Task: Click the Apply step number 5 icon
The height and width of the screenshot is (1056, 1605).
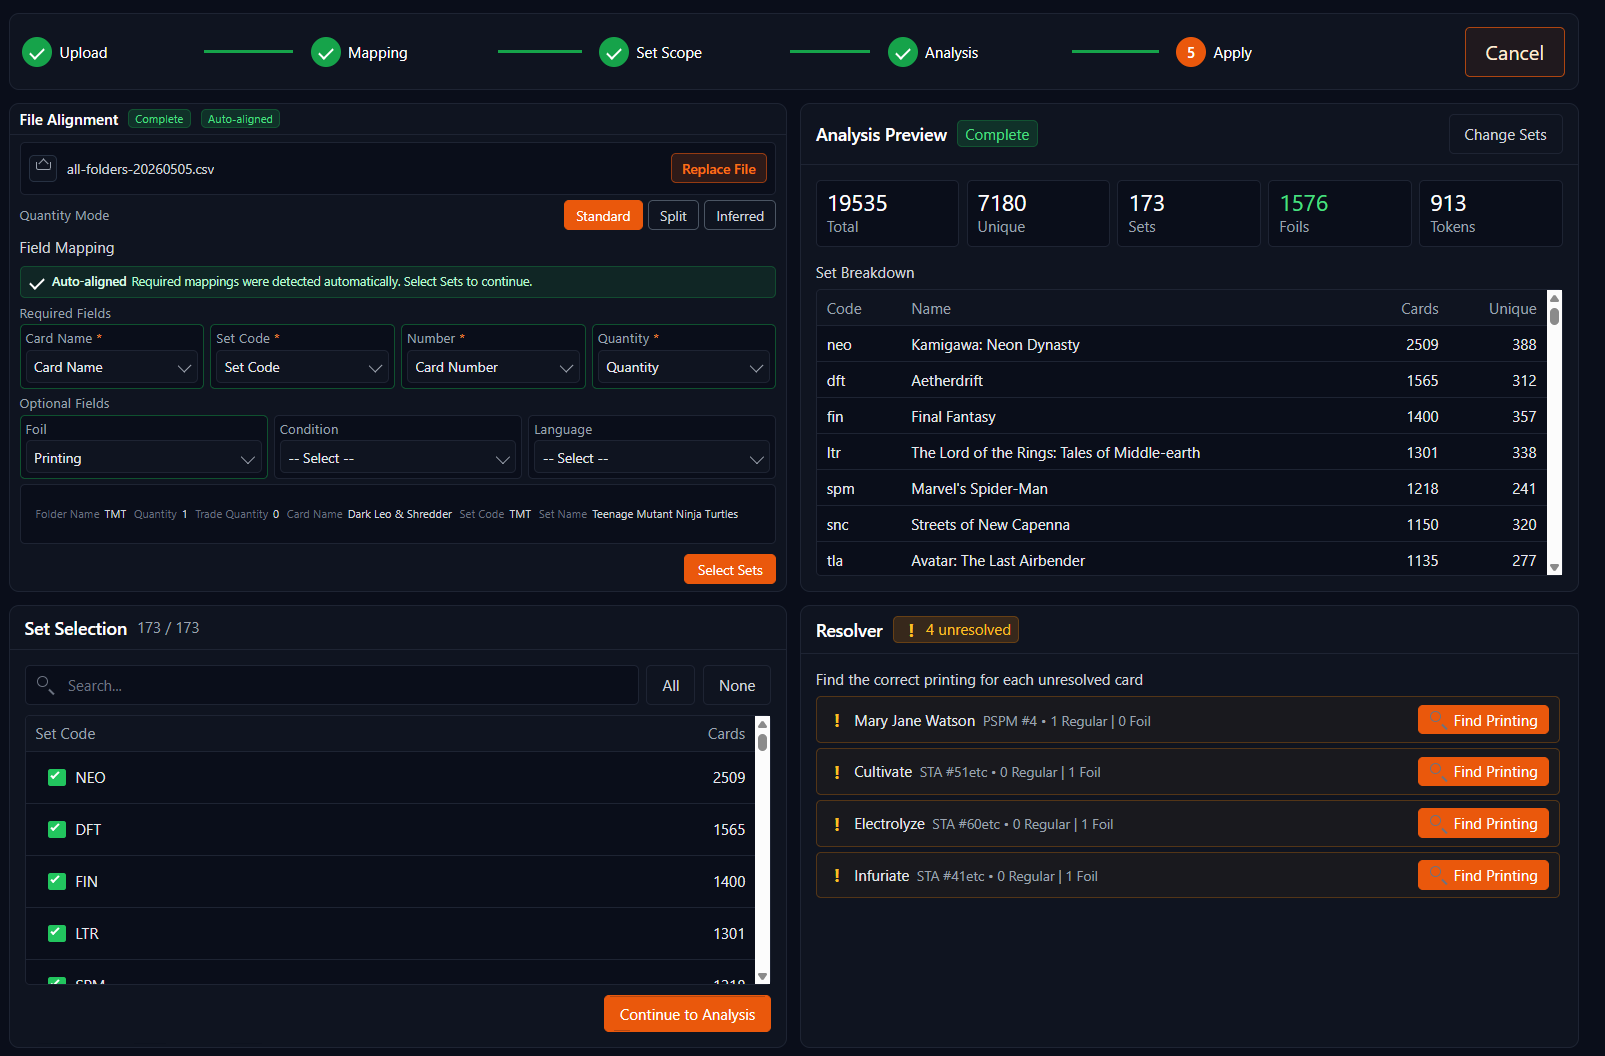Action: click(1191, 52)
